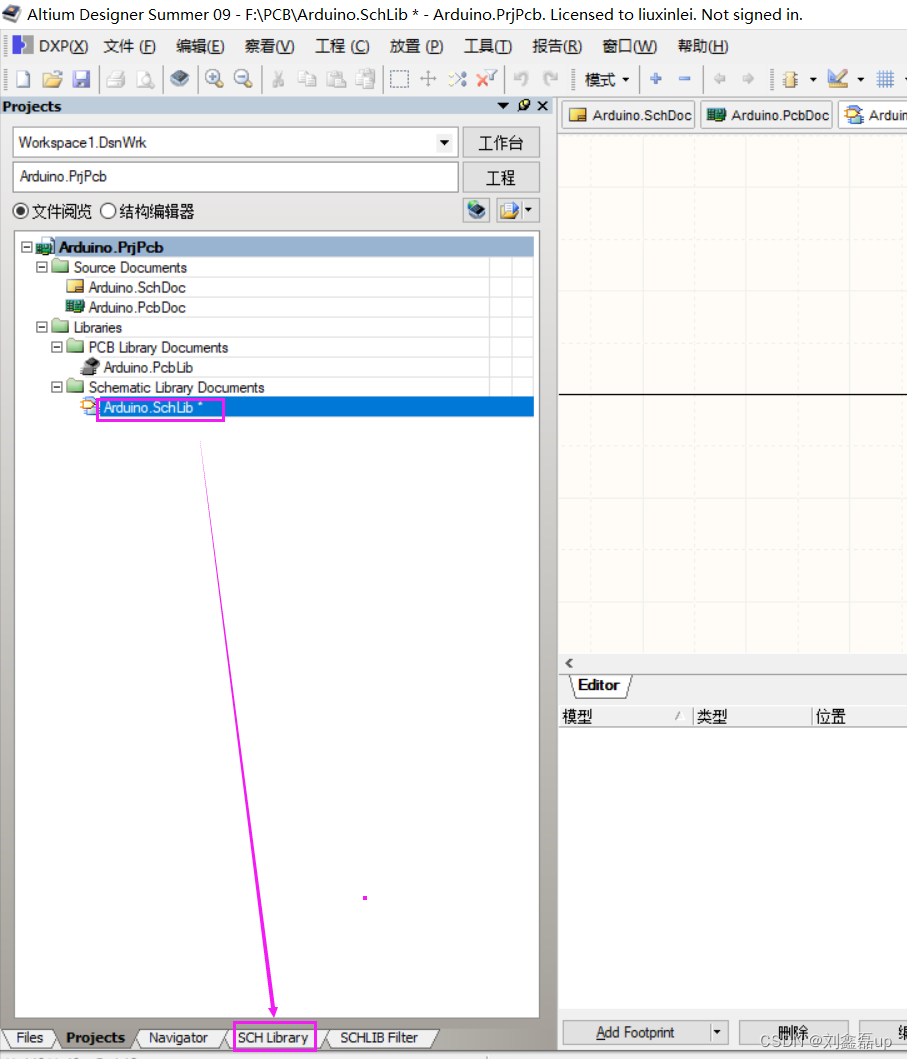907x1059 pixels.
Task: Open the 放置 (P) menu
Action: 416,46
